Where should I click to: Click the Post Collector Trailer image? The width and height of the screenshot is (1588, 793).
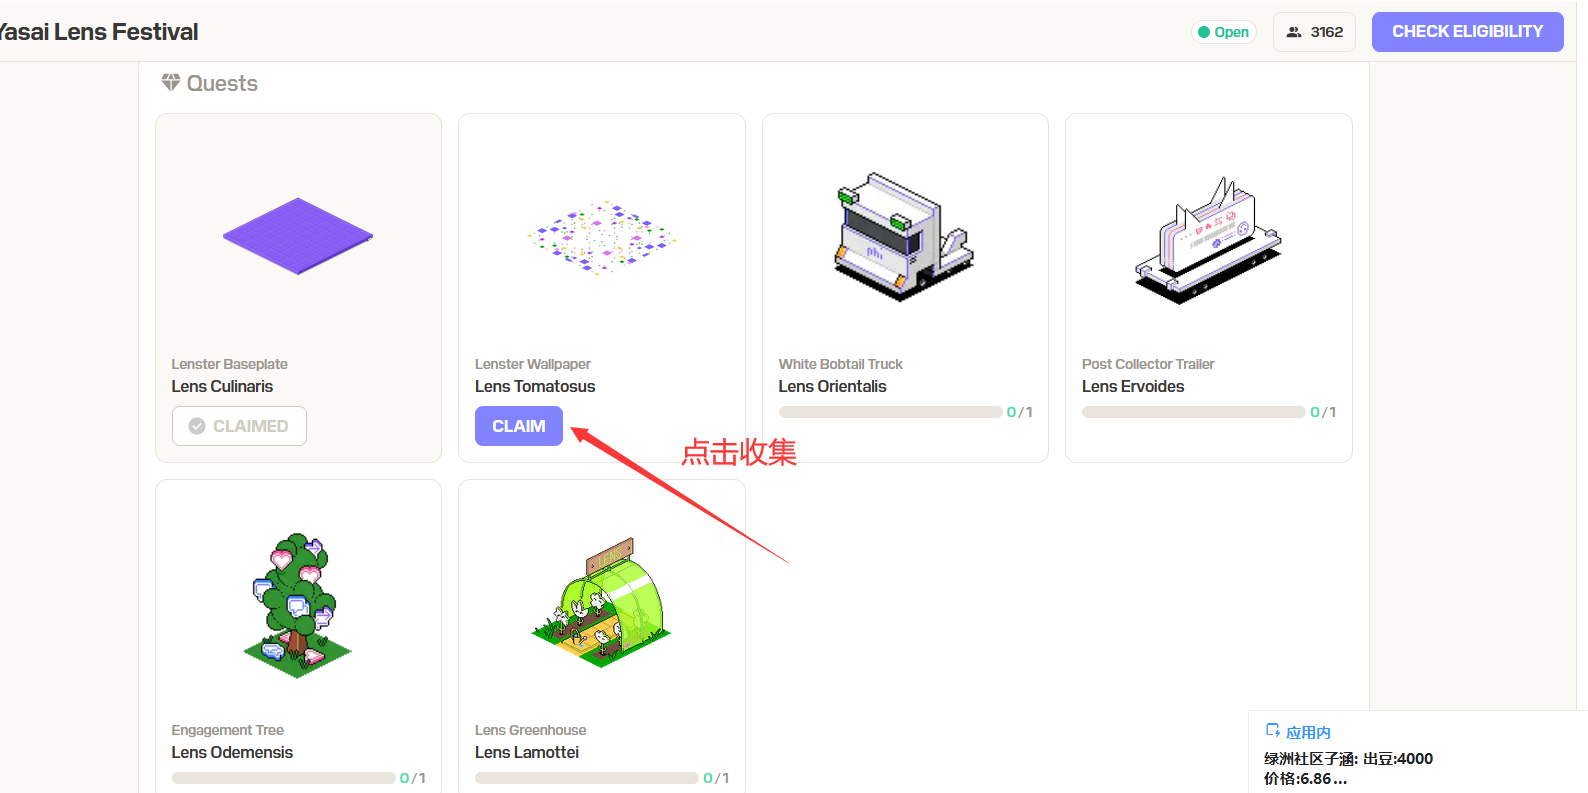pyautogui.click(x=1208, y=241)
